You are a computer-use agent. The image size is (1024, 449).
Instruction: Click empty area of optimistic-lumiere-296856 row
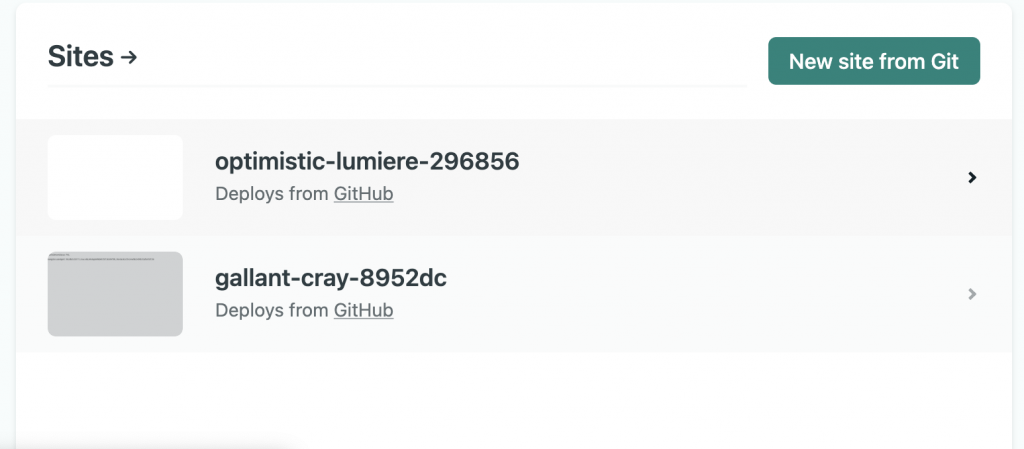[700, 178]
